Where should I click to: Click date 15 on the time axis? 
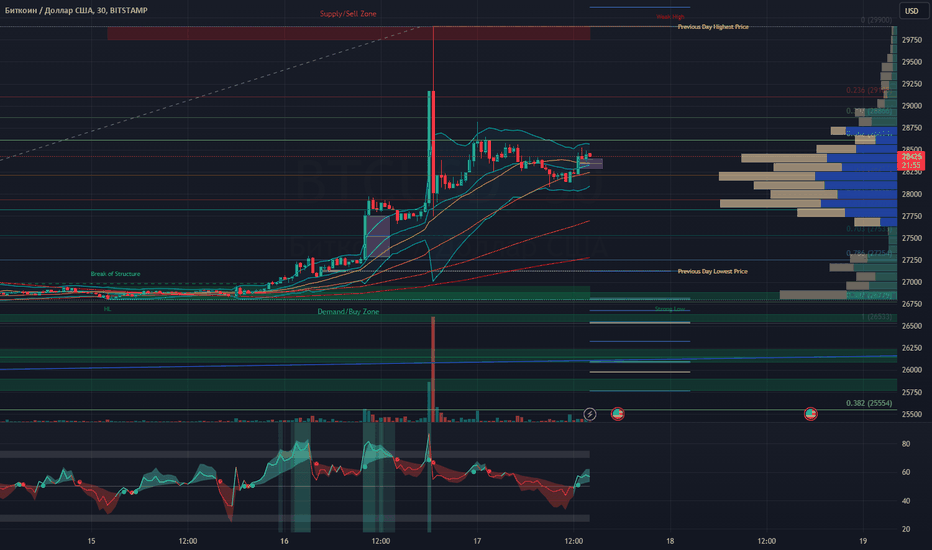point(91,541)
